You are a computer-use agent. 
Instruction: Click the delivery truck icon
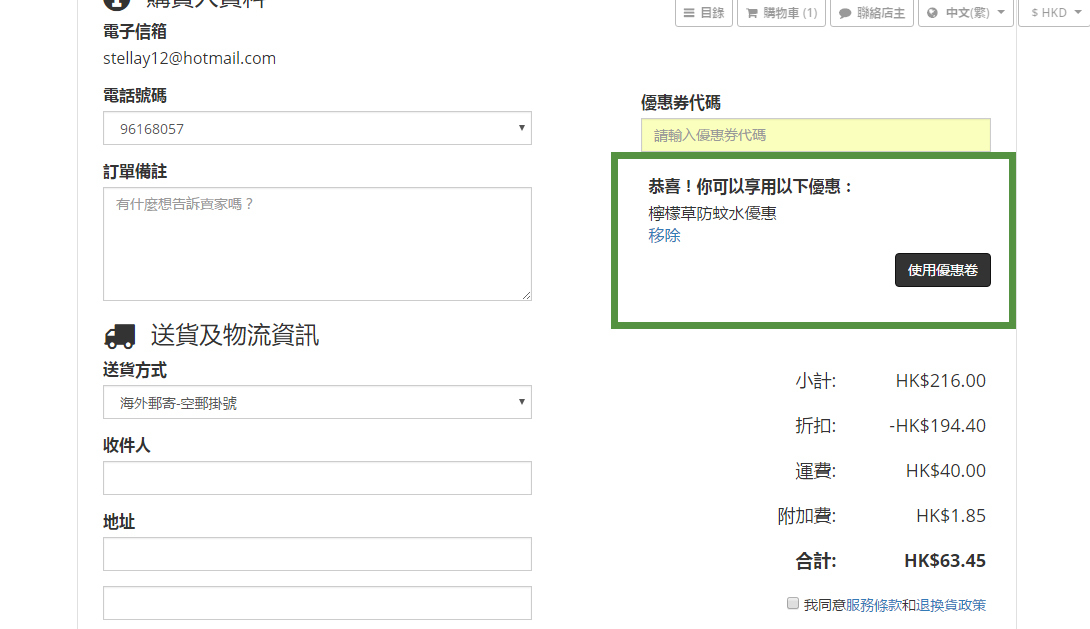120,336
